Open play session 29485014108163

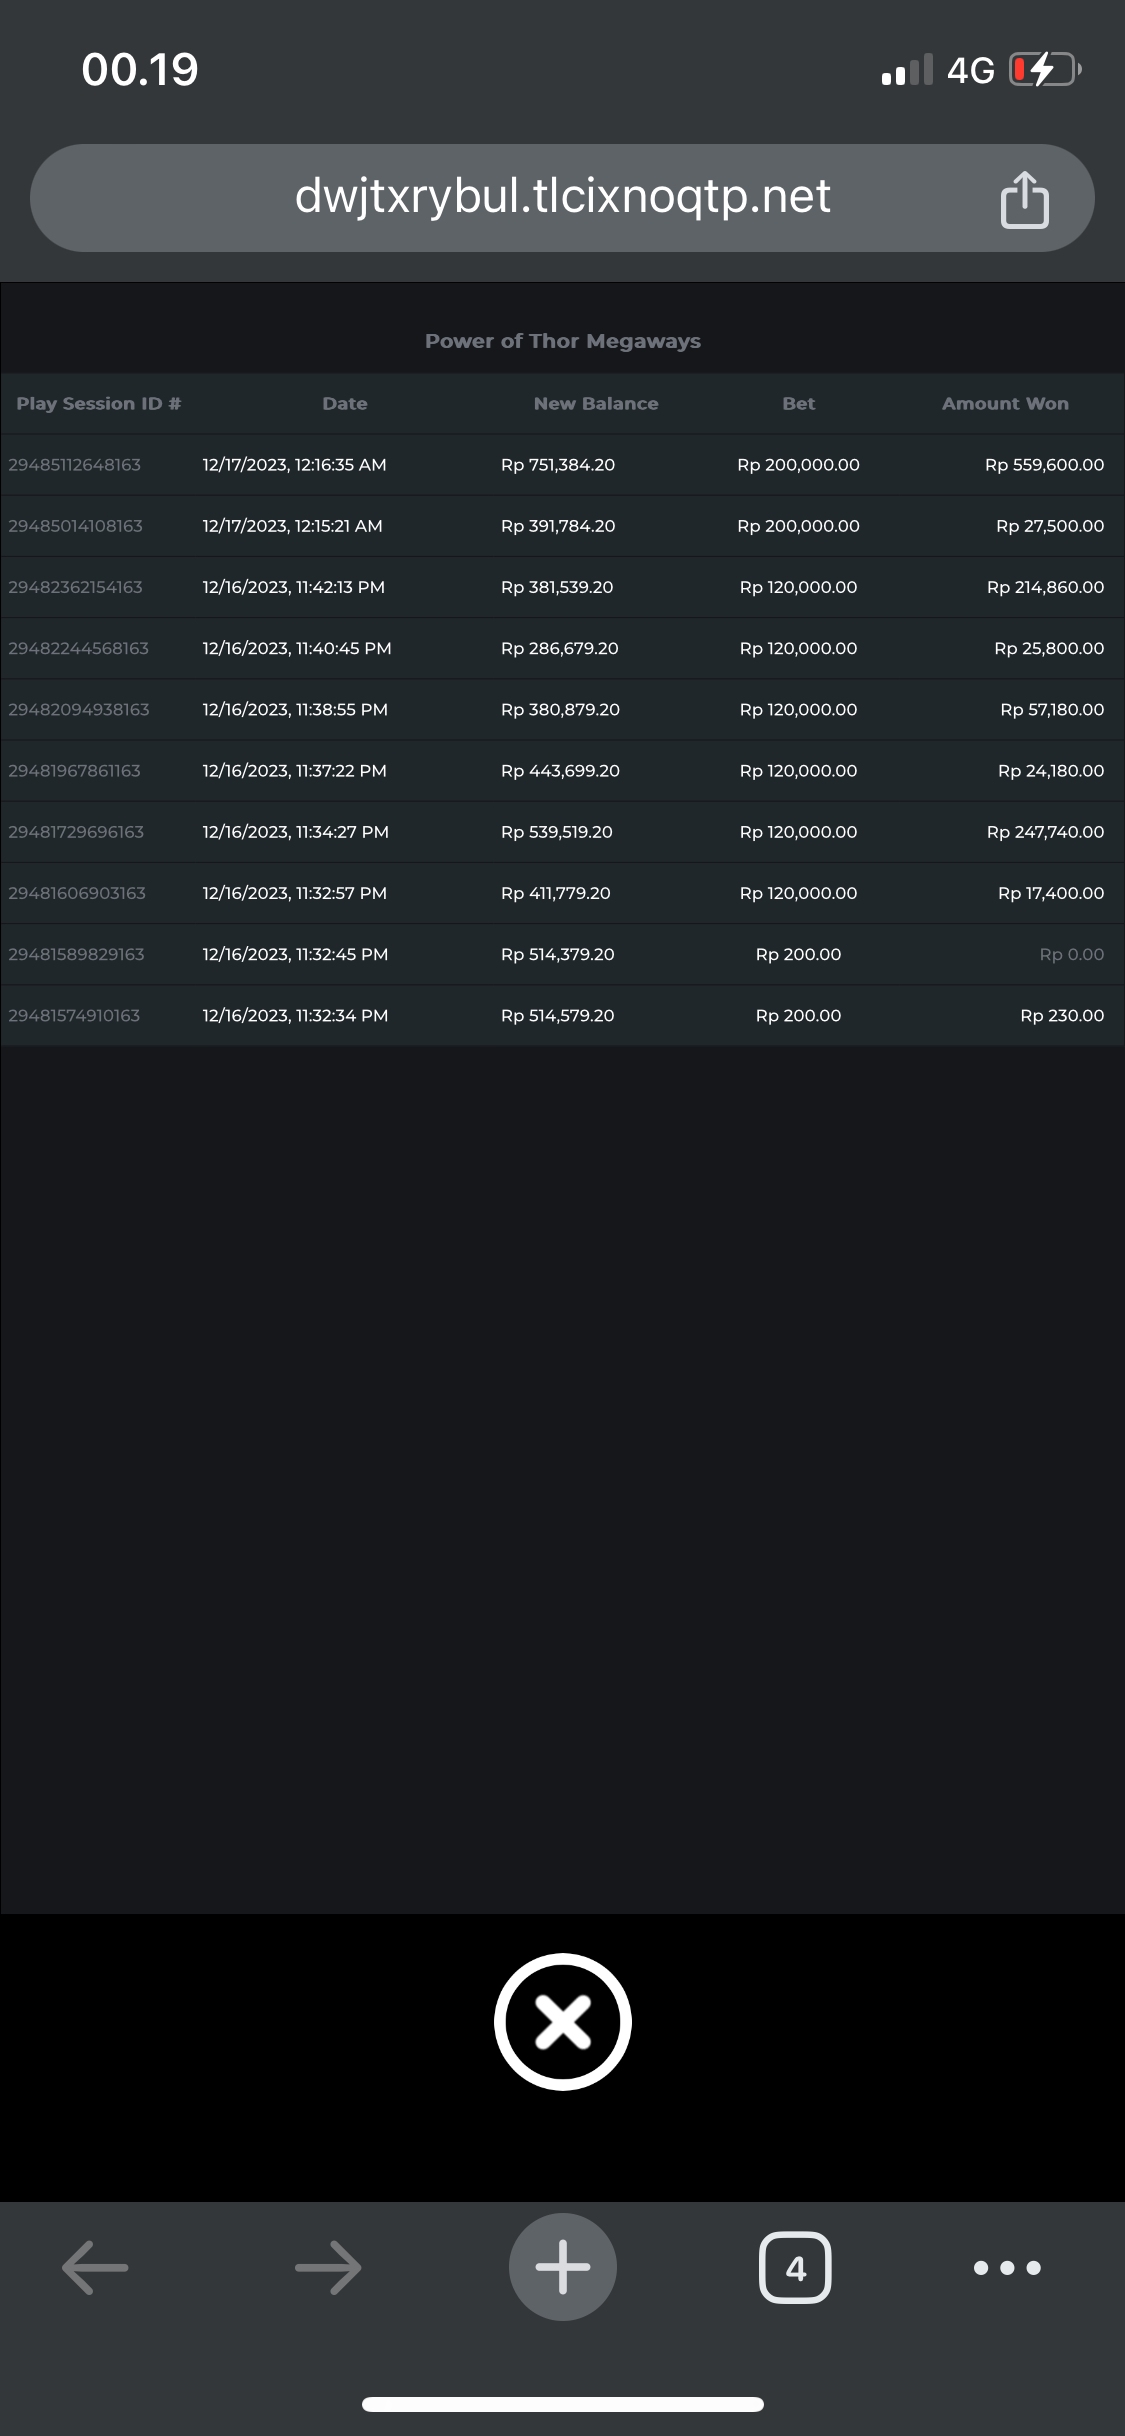point(76,526)
